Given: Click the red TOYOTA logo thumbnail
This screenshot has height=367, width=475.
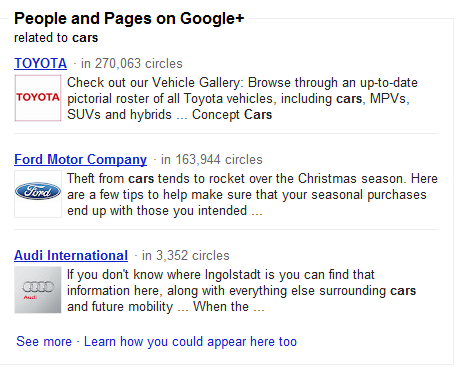Looking at the screenshot, I should (x=38, y=98).
